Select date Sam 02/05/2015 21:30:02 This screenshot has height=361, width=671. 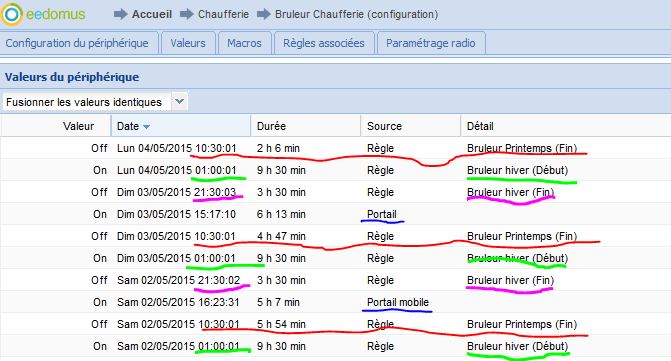pyautogui.click(x=178, y=281)
